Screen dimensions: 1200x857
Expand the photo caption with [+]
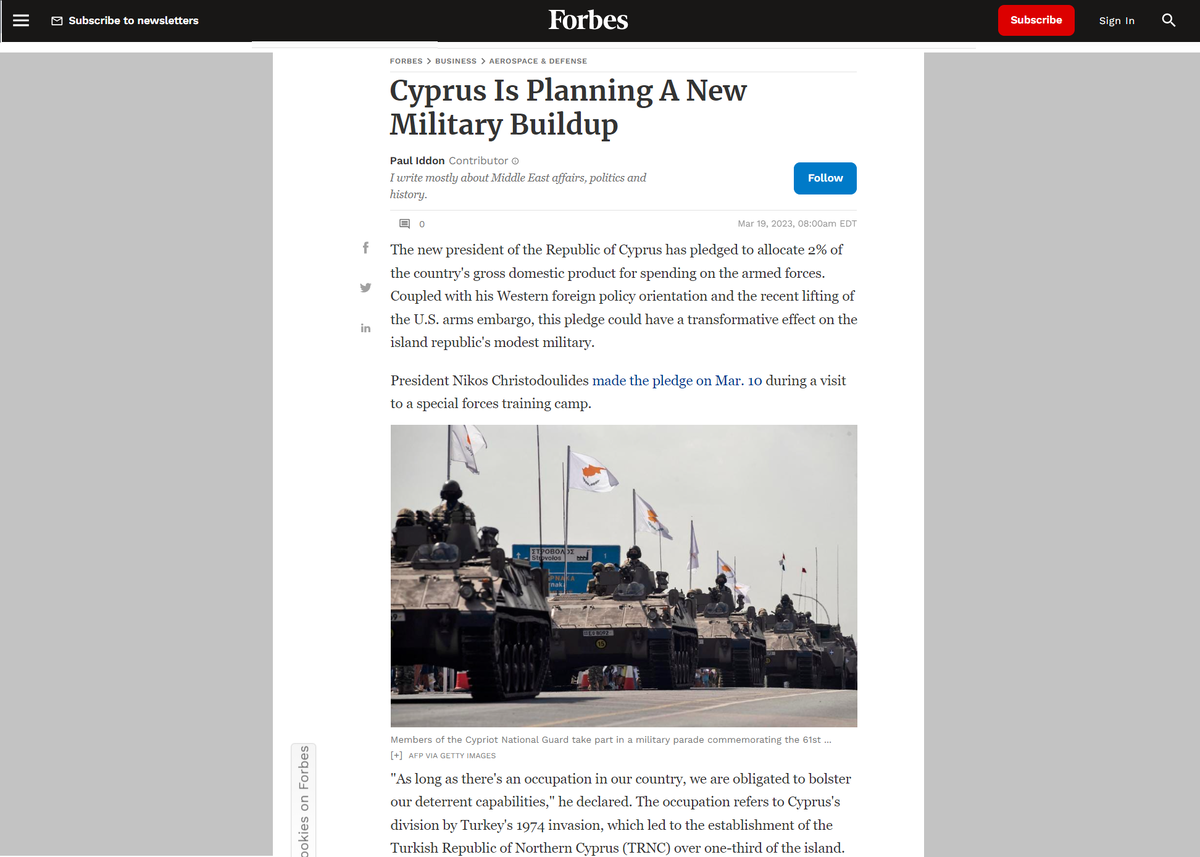[396, 756]
